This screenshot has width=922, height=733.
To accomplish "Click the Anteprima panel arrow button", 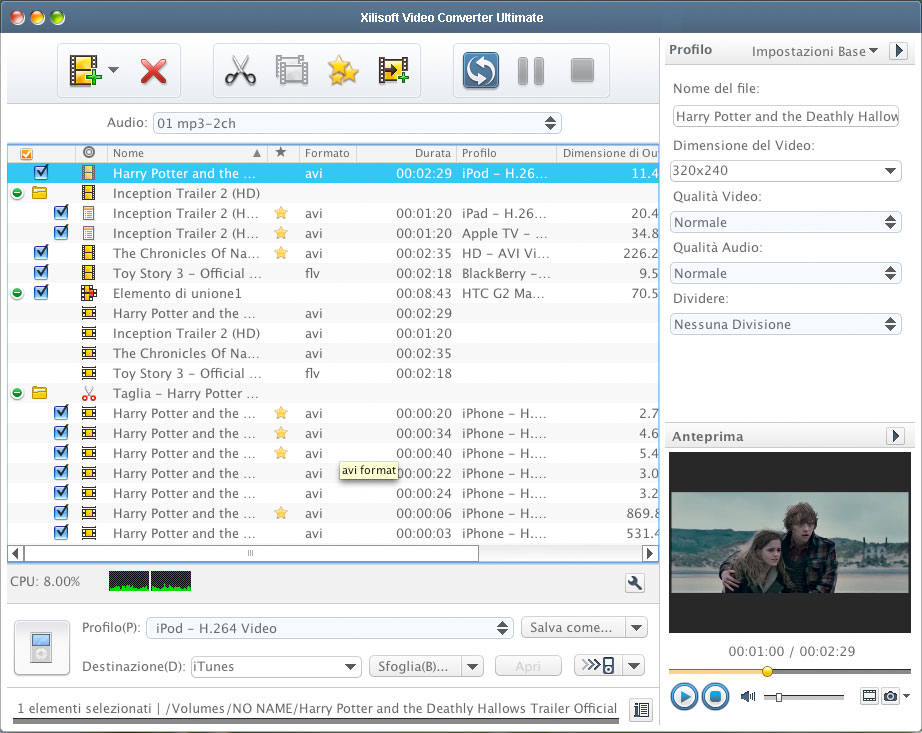I will 895,436.
